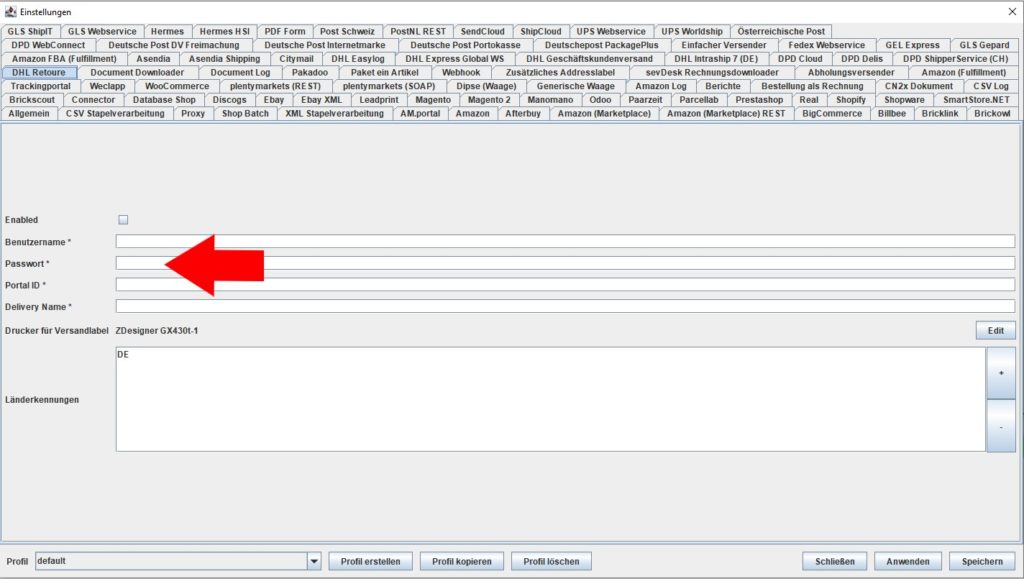Switch to the GLS ShipIT tab
The width and height of the screenshot is (1024, 579).
pyautogui.click(x=30, y=31)
